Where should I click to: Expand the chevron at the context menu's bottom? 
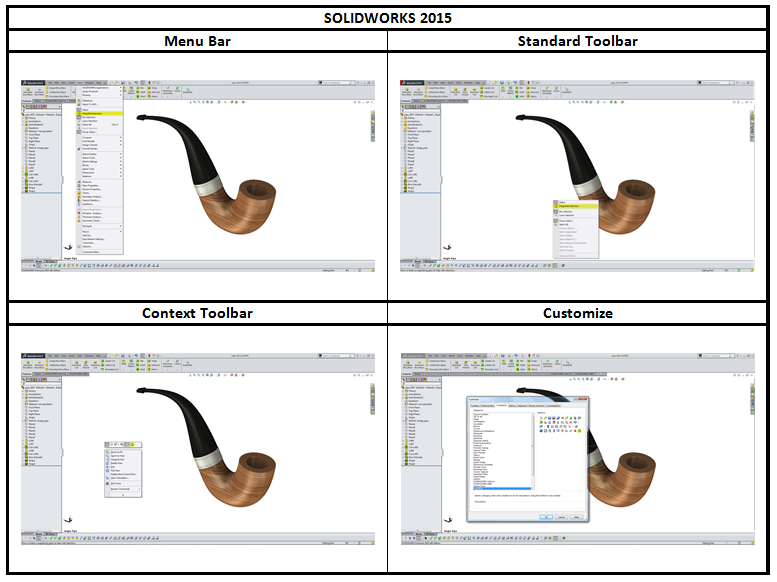tap(123, 495)
